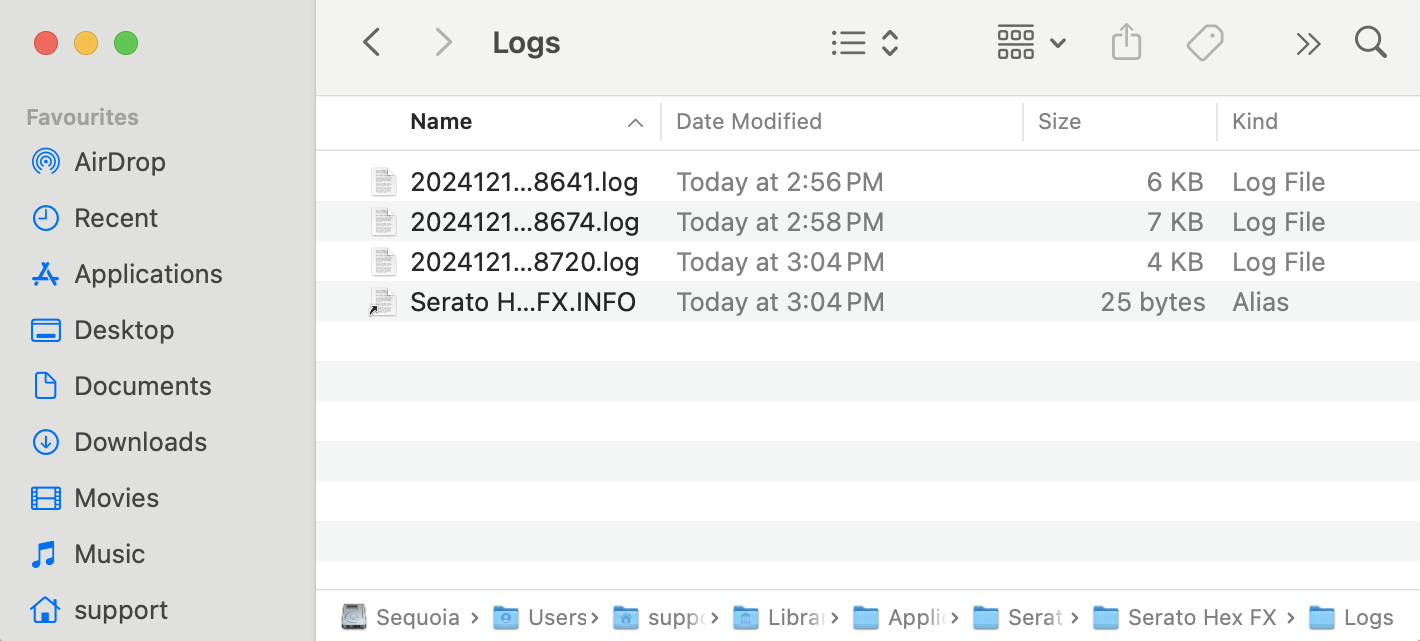Open Desktop in the sidebar
The image size is (1420, 641).
pos(102,330)
